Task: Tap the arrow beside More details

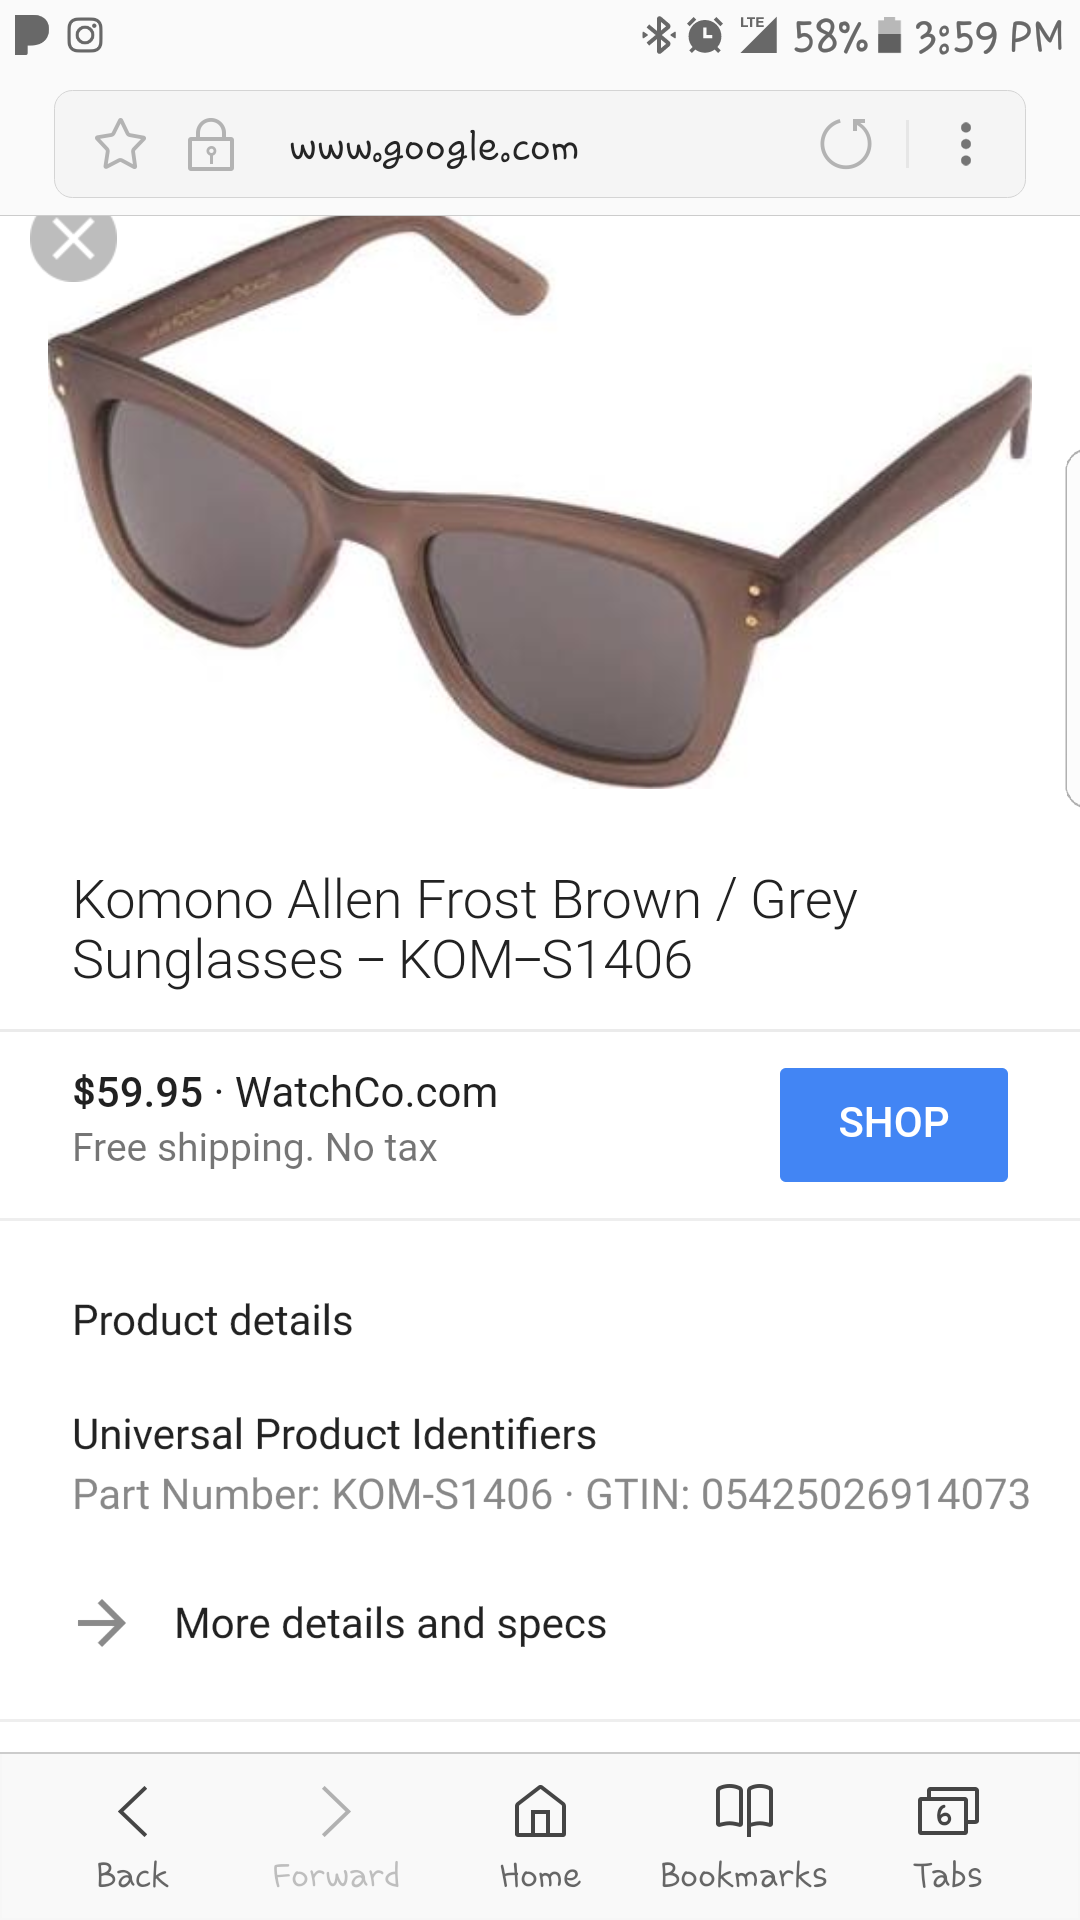Action: (x=101, y=1623)
